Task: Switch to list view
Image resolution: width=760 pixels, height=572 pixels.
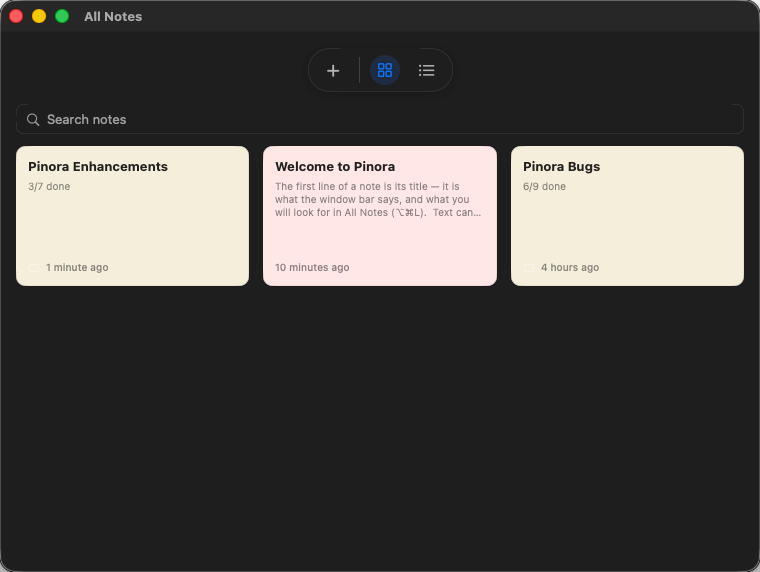Action: tap(427, 70)
